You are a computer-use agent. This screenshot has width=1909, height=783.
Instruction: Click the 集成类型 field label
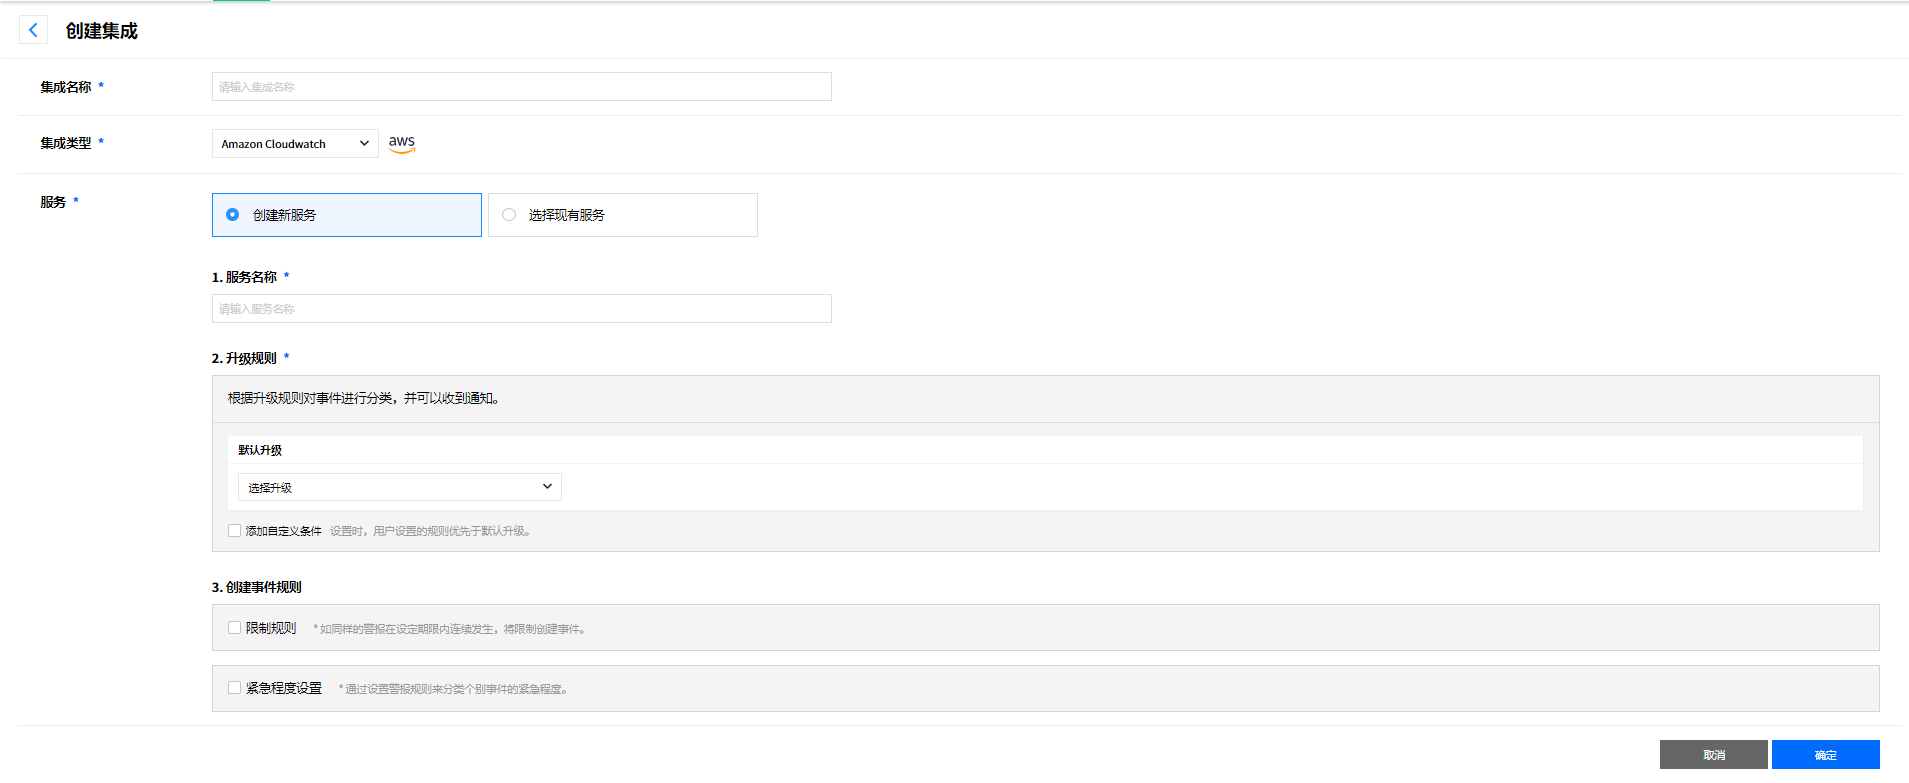tap(66, 143)
